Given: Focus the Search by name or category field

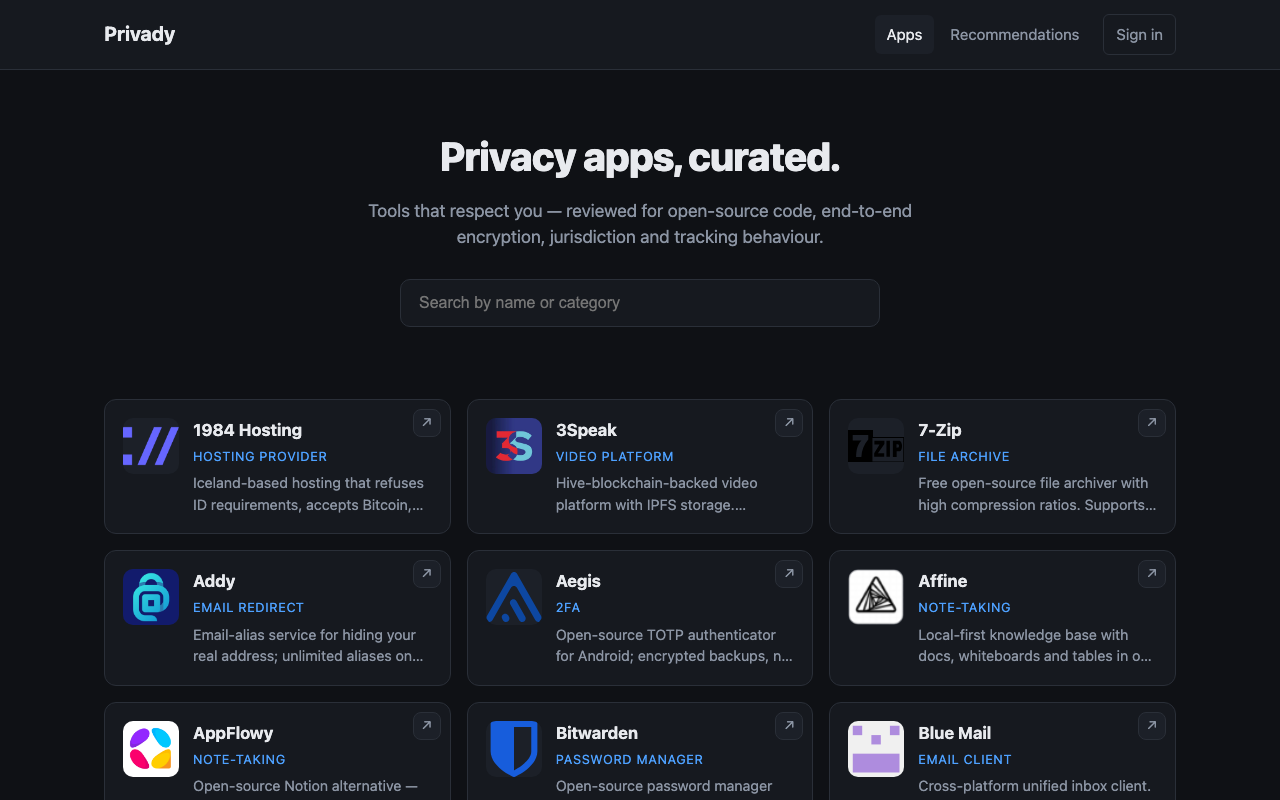Looking at the screenshot, I should click(x=640, y=303).
